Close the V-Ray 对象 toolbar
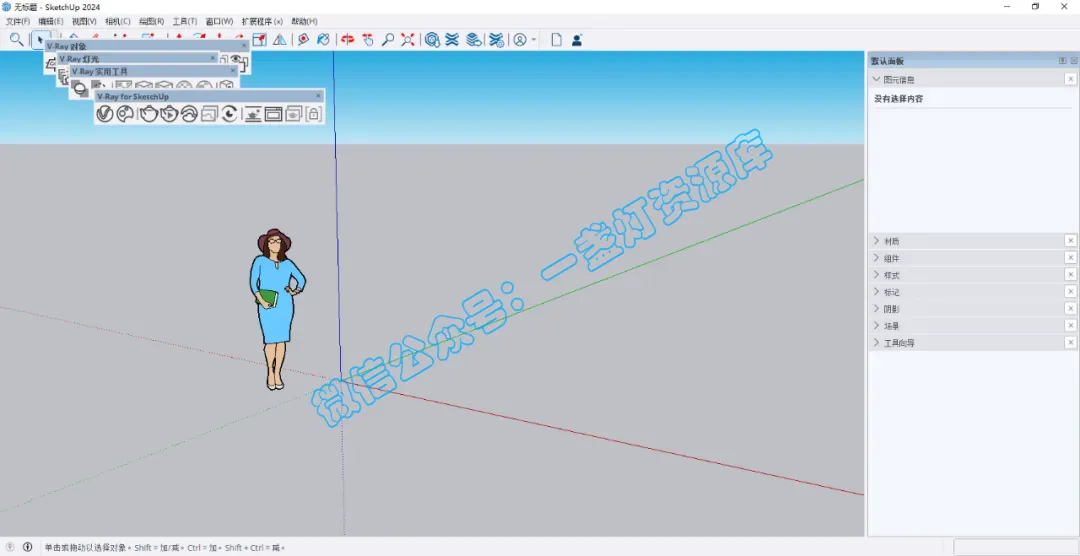1080x556 pixels. 244,45
